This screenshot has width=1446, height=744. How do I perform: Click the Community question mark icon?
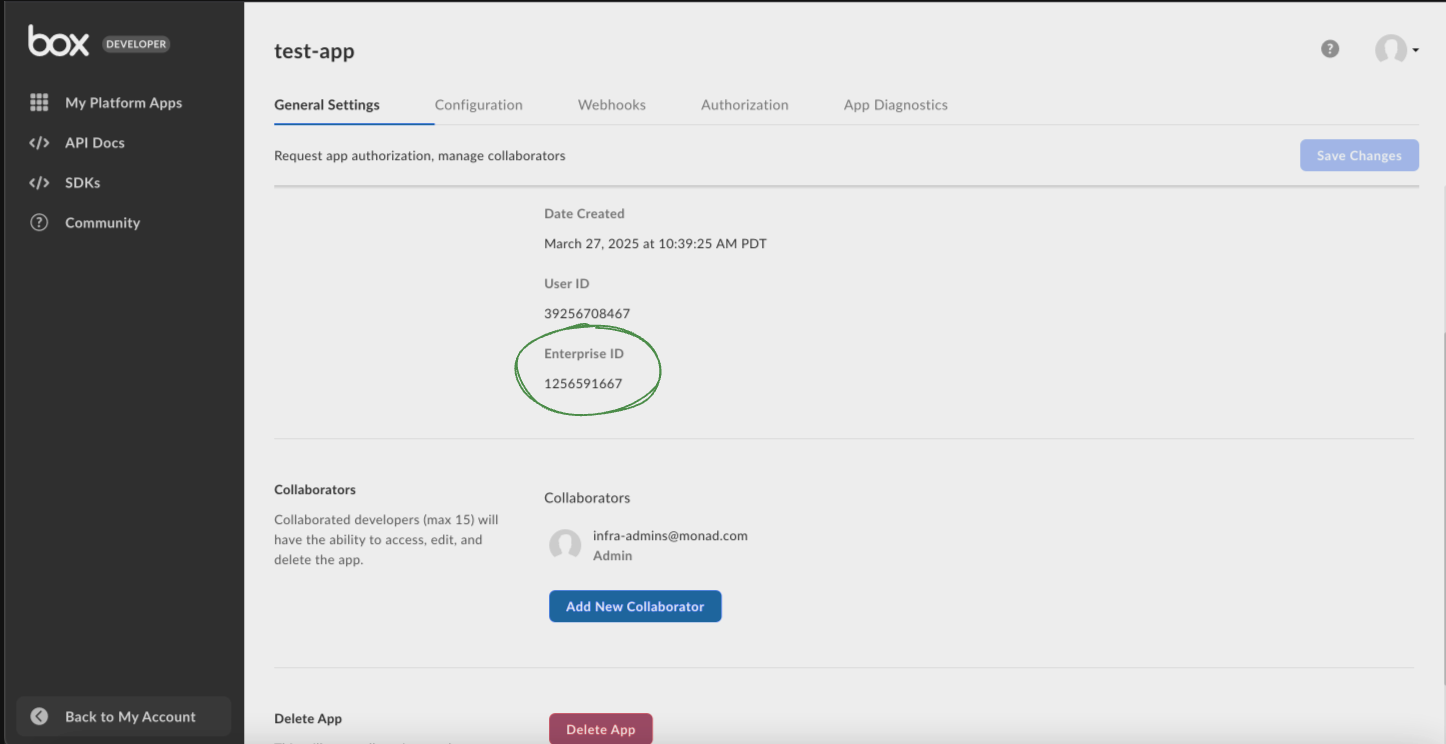(x=39, y=223)
